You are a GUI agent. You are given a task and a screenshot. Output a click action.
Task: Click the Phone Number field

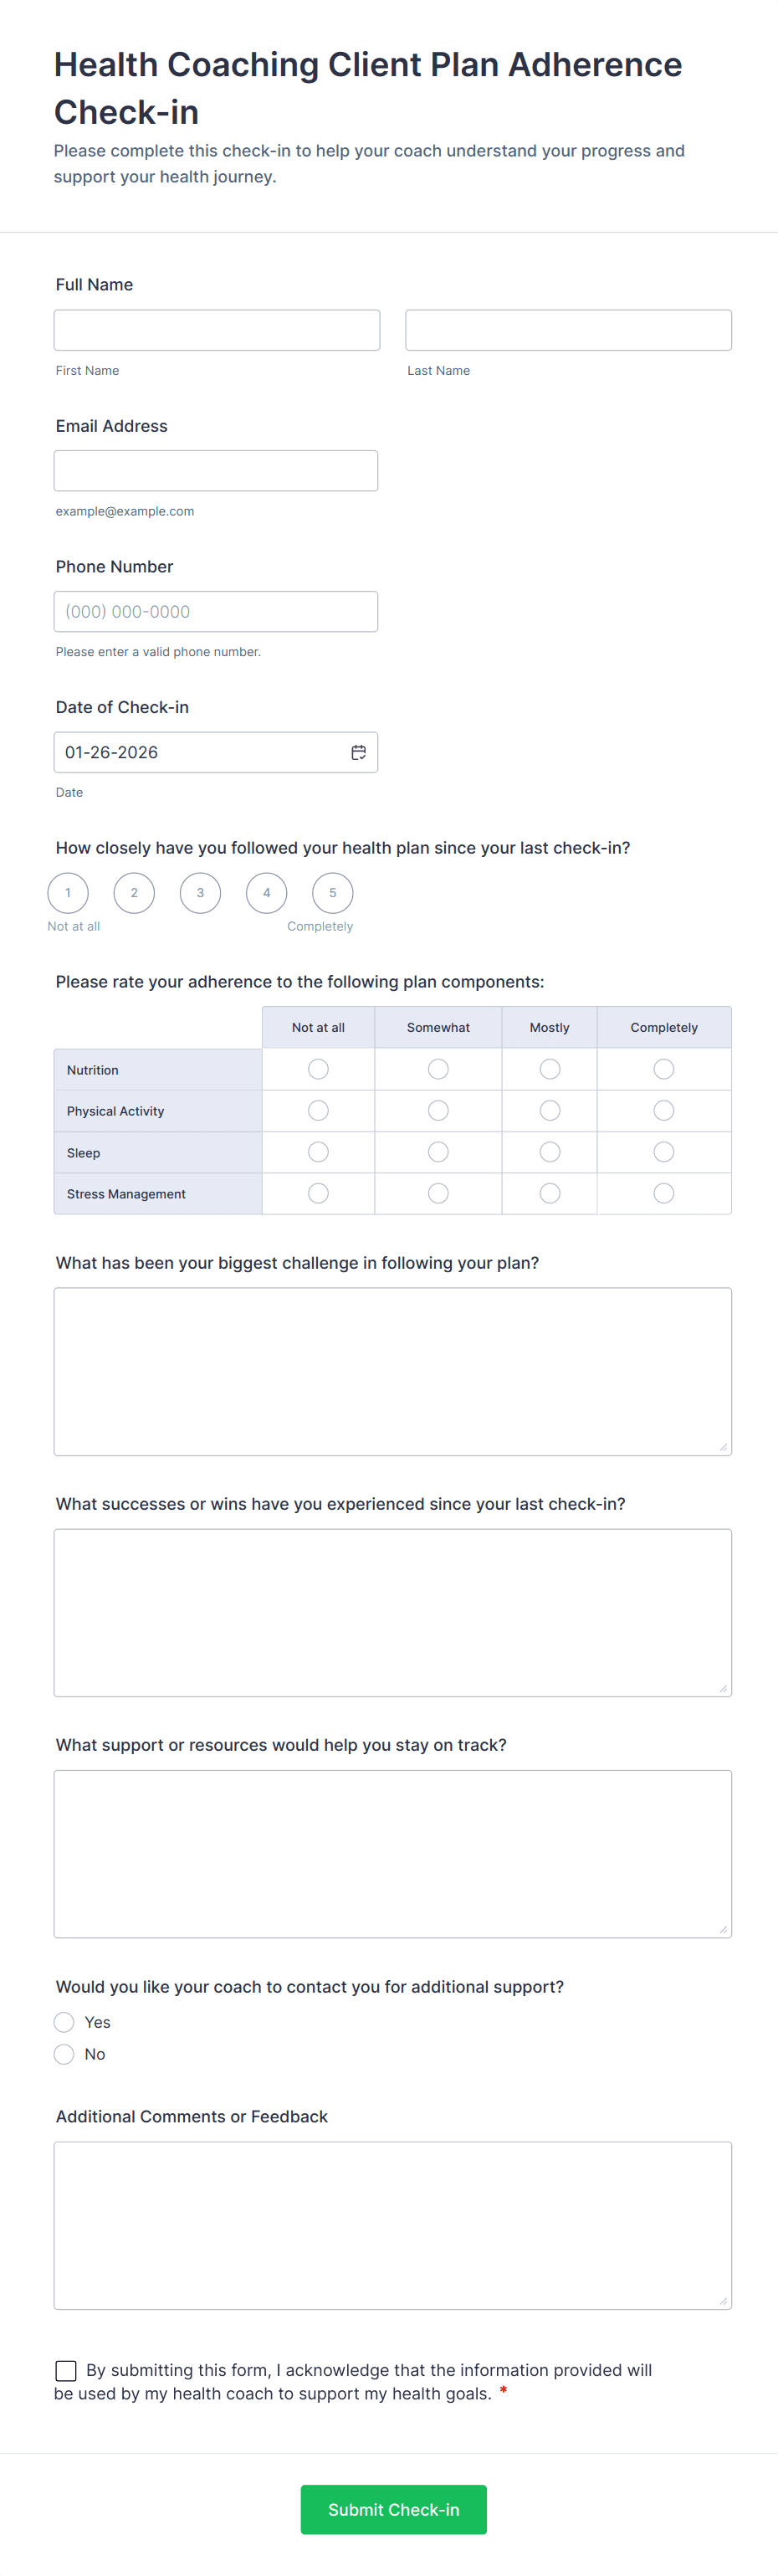(216, 611)
